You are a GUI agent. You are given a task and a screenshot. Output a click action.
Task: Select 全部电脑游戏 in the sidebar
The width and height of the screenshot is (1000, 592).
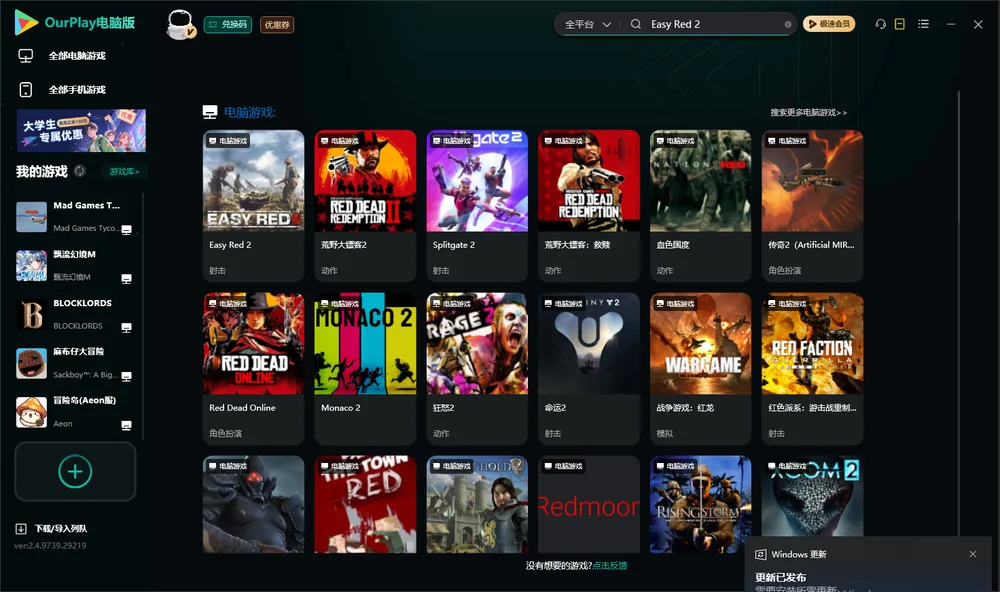(x=62, y=56)
